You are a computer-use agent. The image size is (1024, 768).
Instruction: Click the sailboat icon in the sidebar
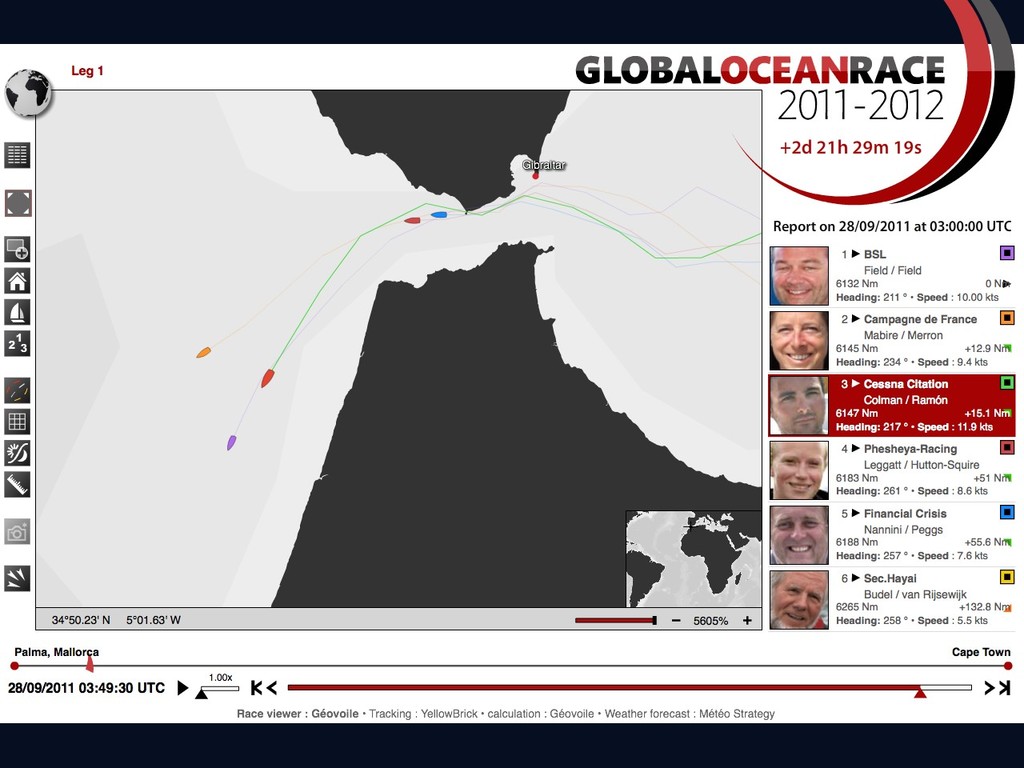[x=18, y=312]
